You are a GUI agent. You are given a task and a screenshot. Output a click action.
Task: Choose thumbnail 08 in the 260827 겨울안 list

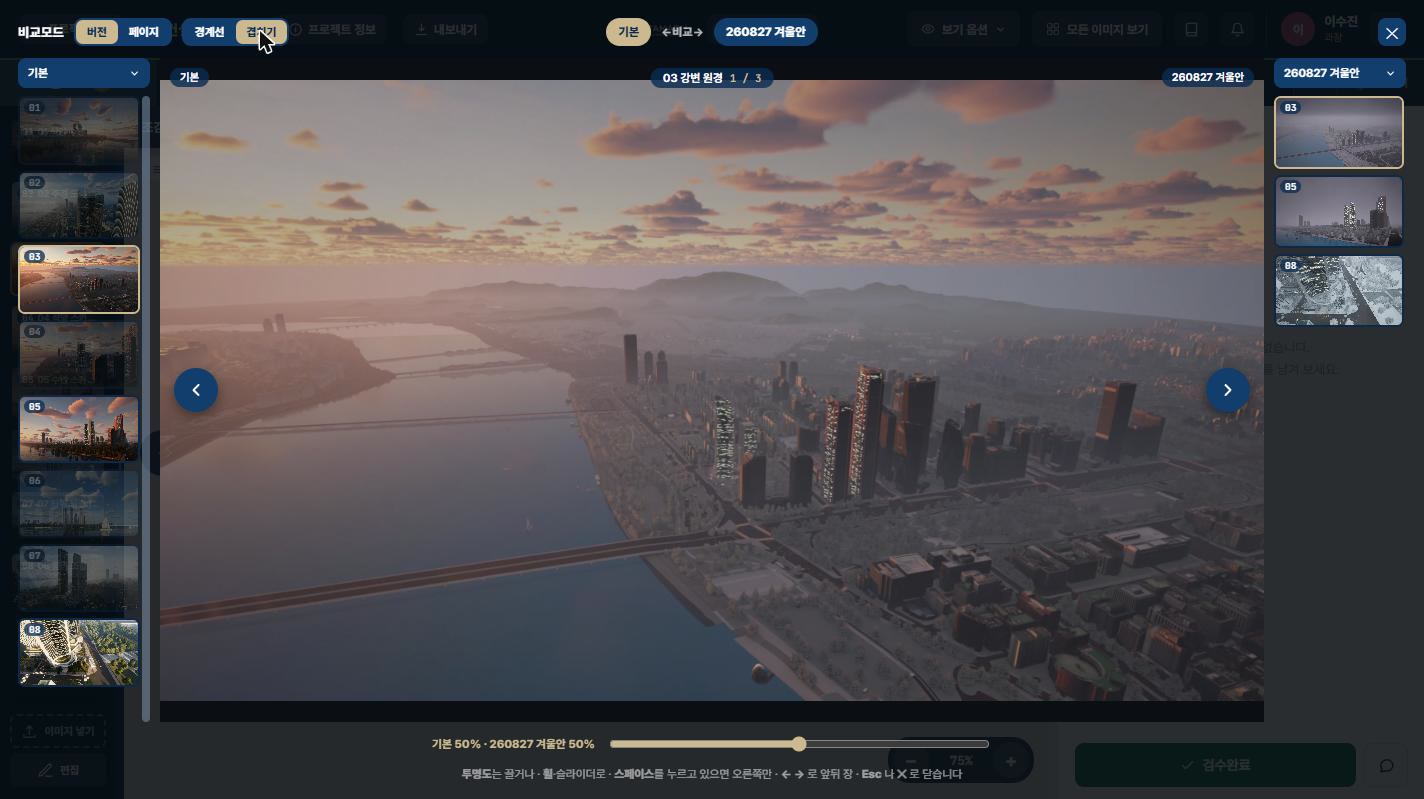point(1339,290)
